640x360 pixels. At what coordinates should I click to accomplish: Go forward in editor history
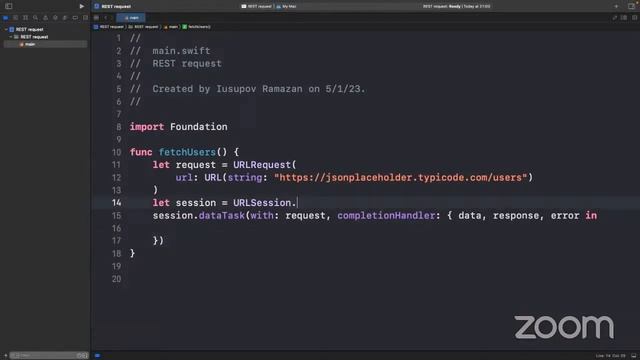coord(111,18)
